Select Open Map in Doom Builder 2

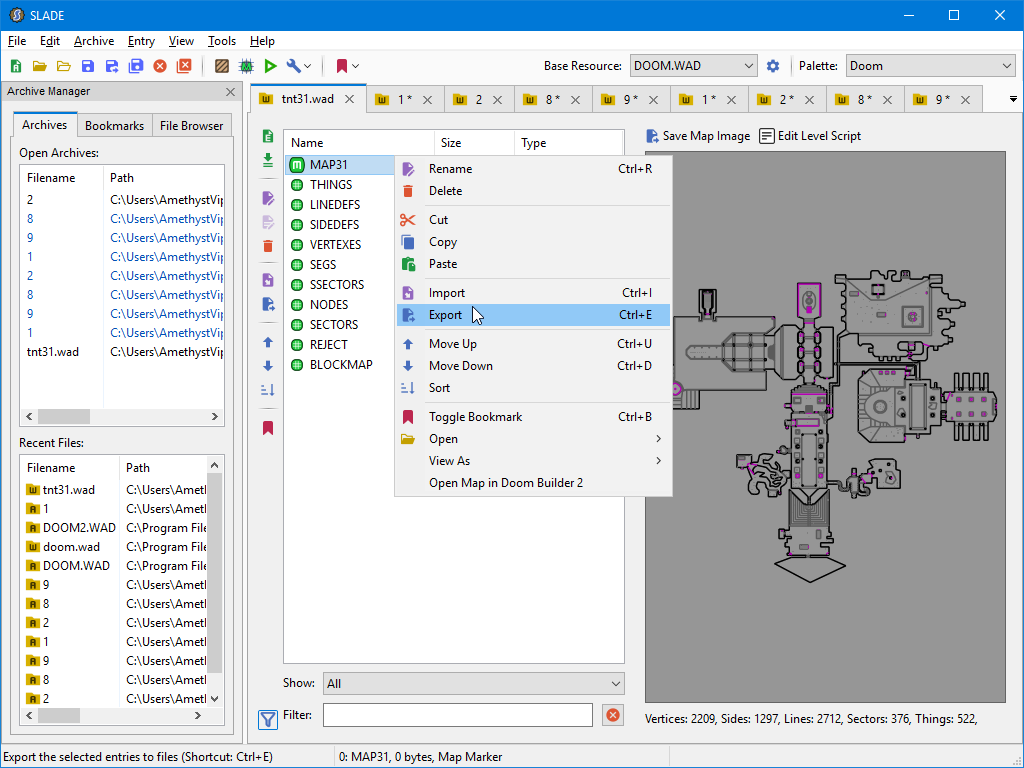tap(505, 483)
